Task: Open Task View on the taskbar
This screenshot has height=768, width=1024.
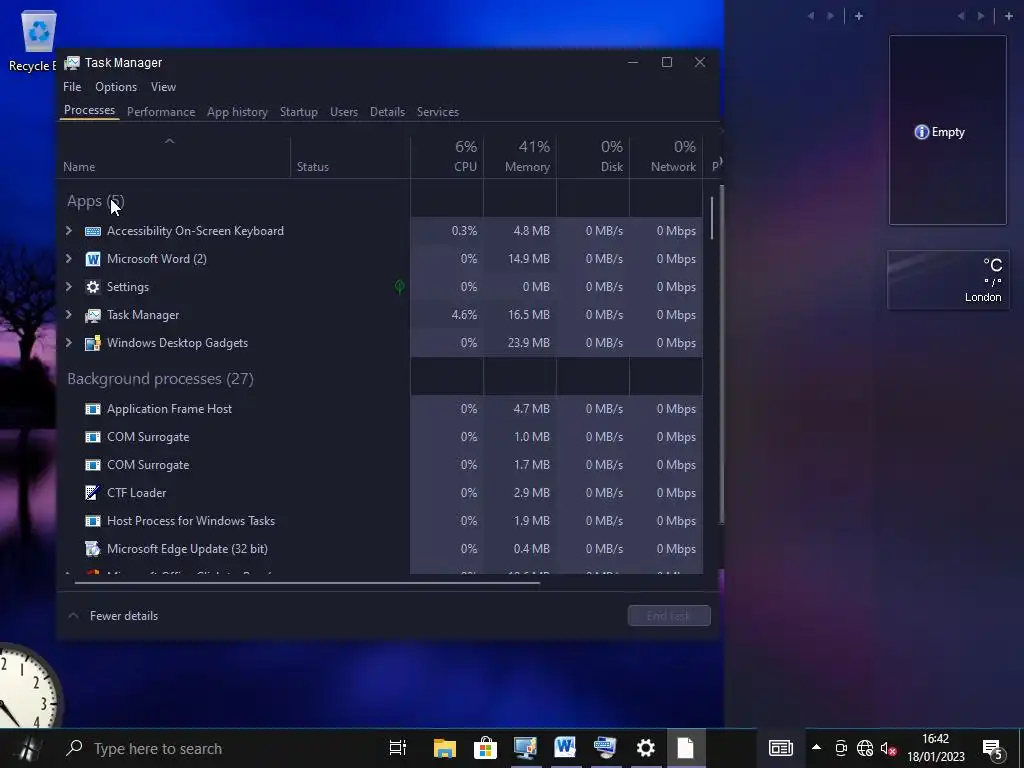Action: [397, 748]
